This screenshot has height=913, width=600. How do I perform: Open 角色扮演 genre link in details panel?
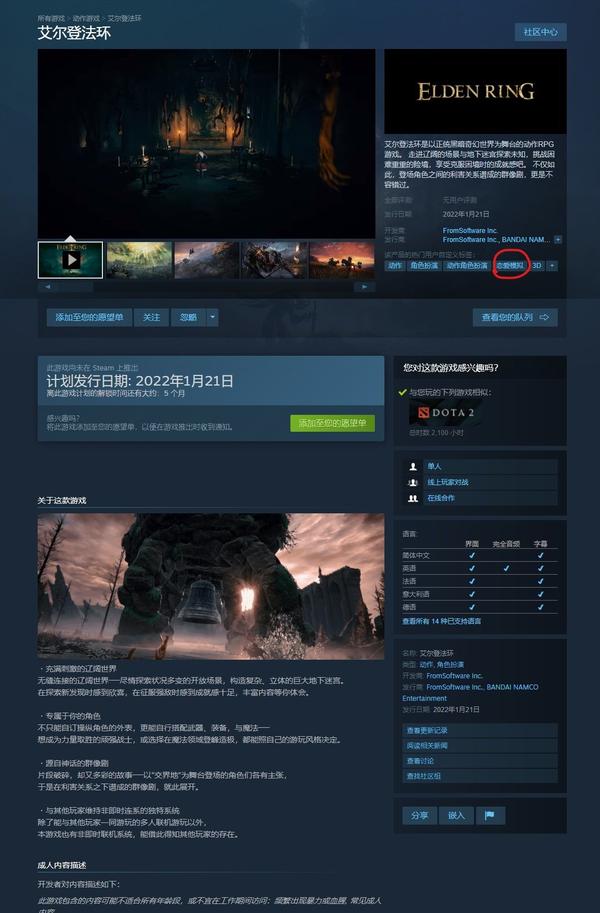pyautogui.click(x=450, y=664)
